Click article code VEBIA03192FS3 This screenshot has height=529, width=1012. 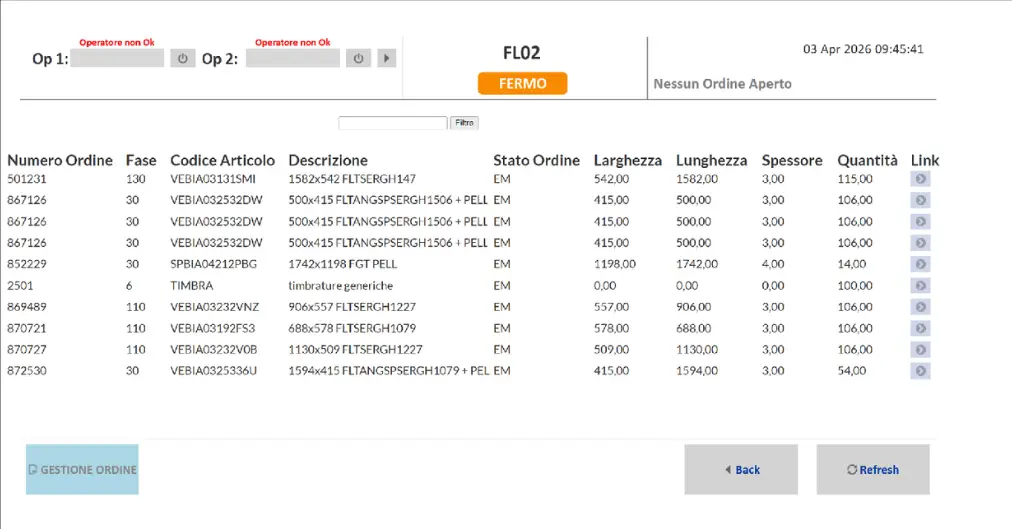pos(213,328)
